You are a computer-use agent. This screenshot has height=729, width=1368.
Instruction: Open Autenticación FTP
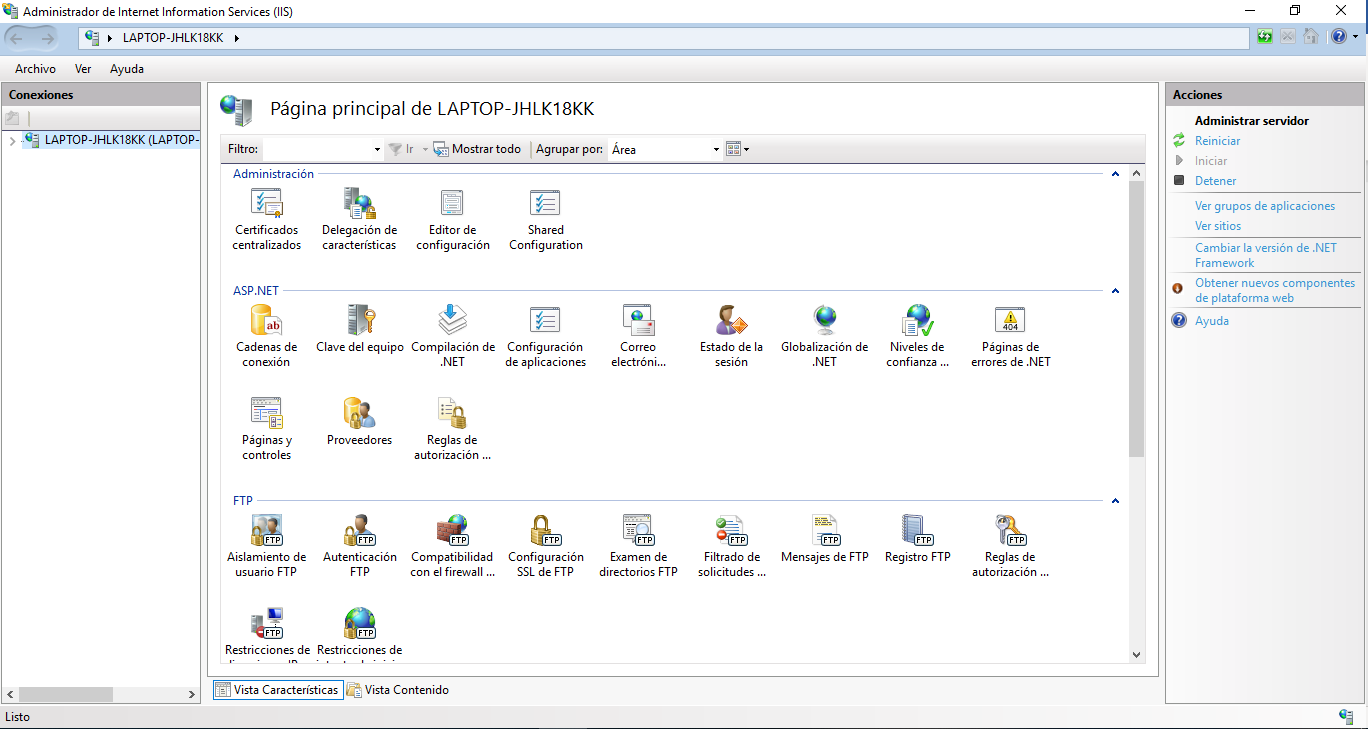(x=360, y=546)
